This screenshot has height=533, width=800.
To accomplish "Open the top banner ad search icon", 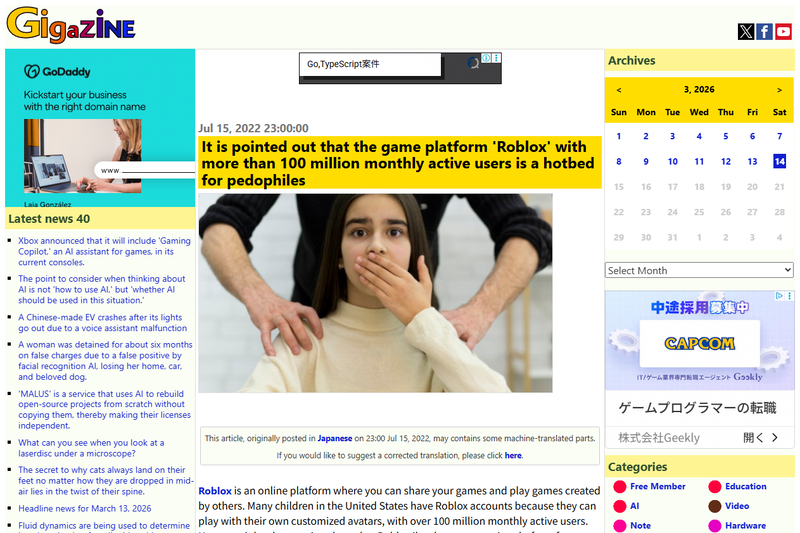I will (473, 63).
